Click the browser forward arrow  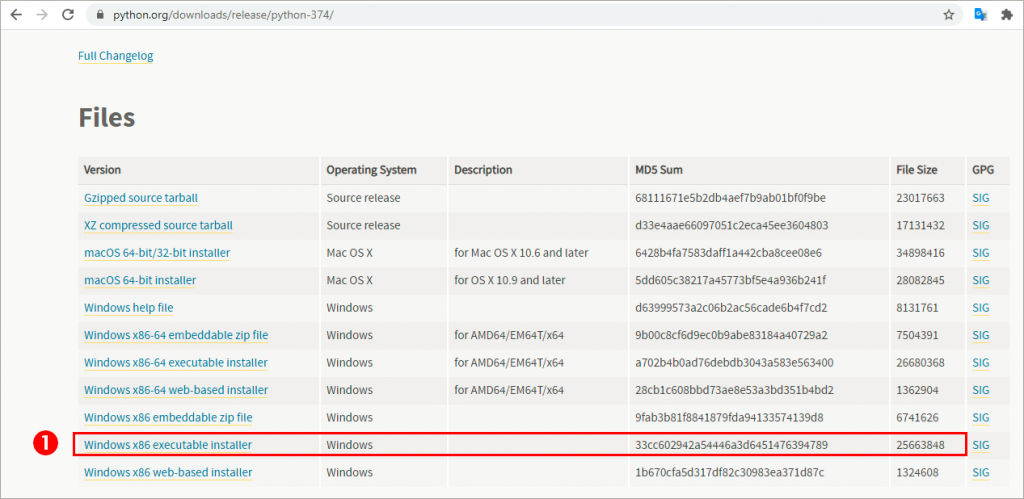[42, 15]
